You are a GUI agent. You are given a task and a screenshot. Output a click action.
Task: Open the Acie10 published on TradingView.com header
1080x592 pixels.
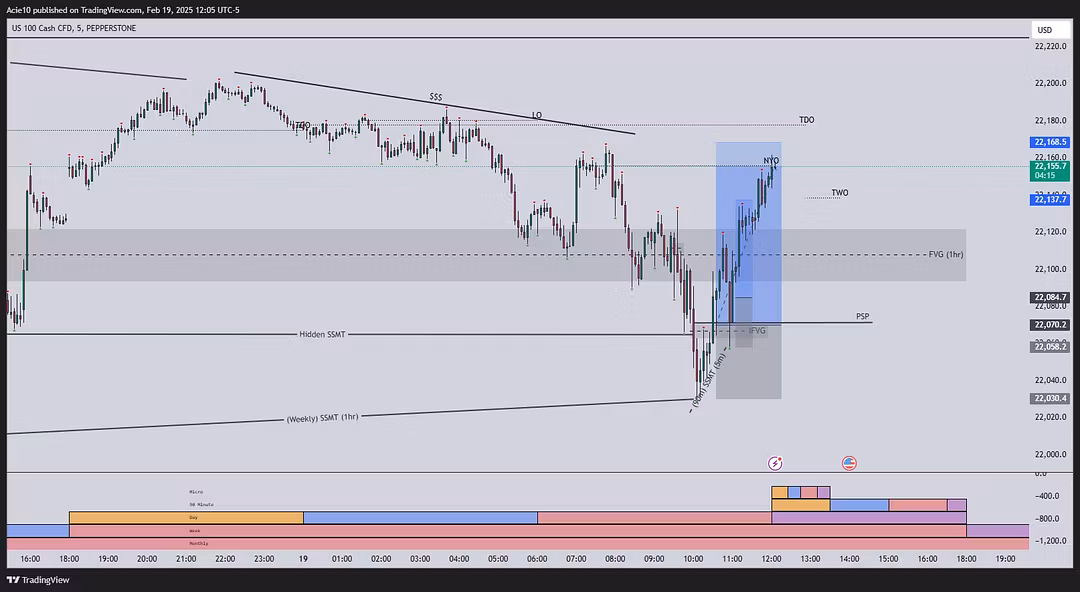(125, 10)
